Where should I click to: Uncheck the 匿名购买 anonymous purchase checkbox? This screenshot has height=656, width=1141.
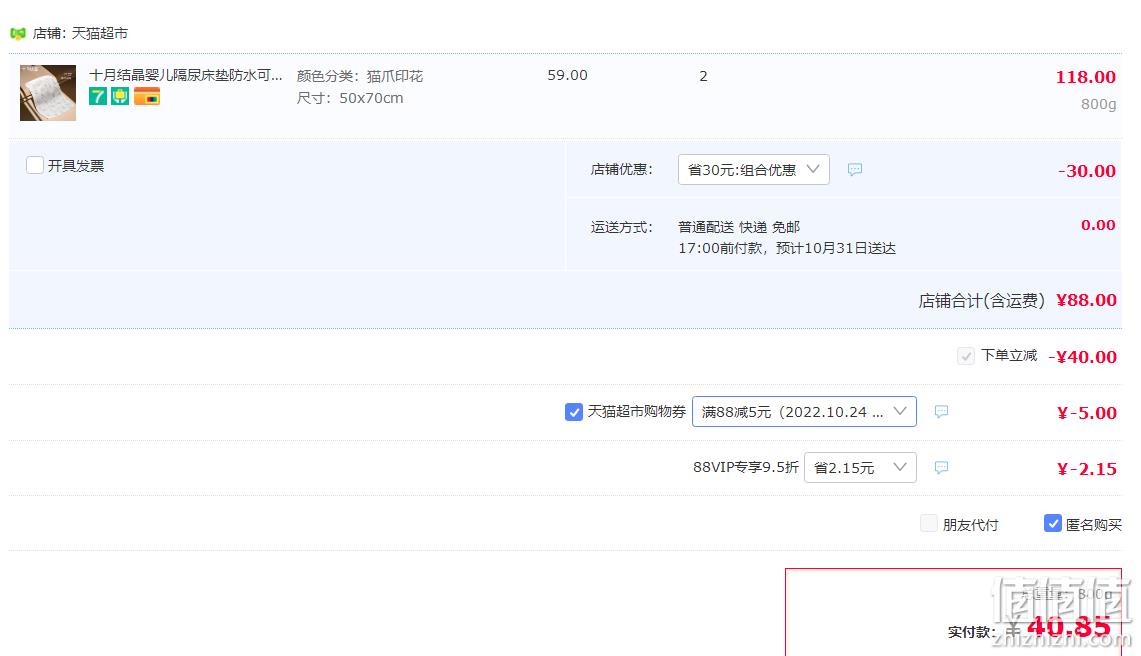point(1052,523)
